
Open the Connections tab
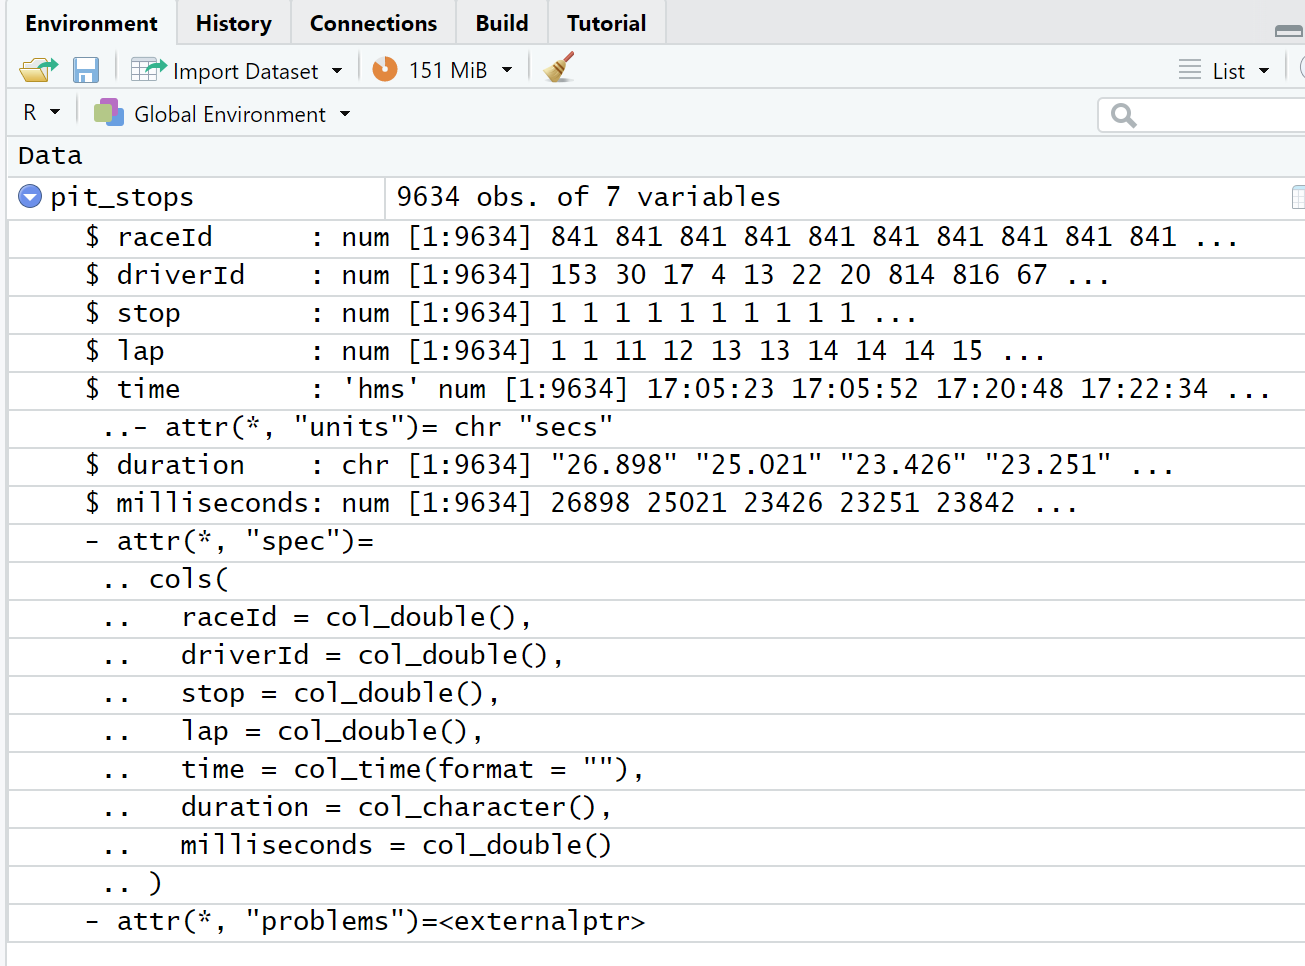click(373, 23)
